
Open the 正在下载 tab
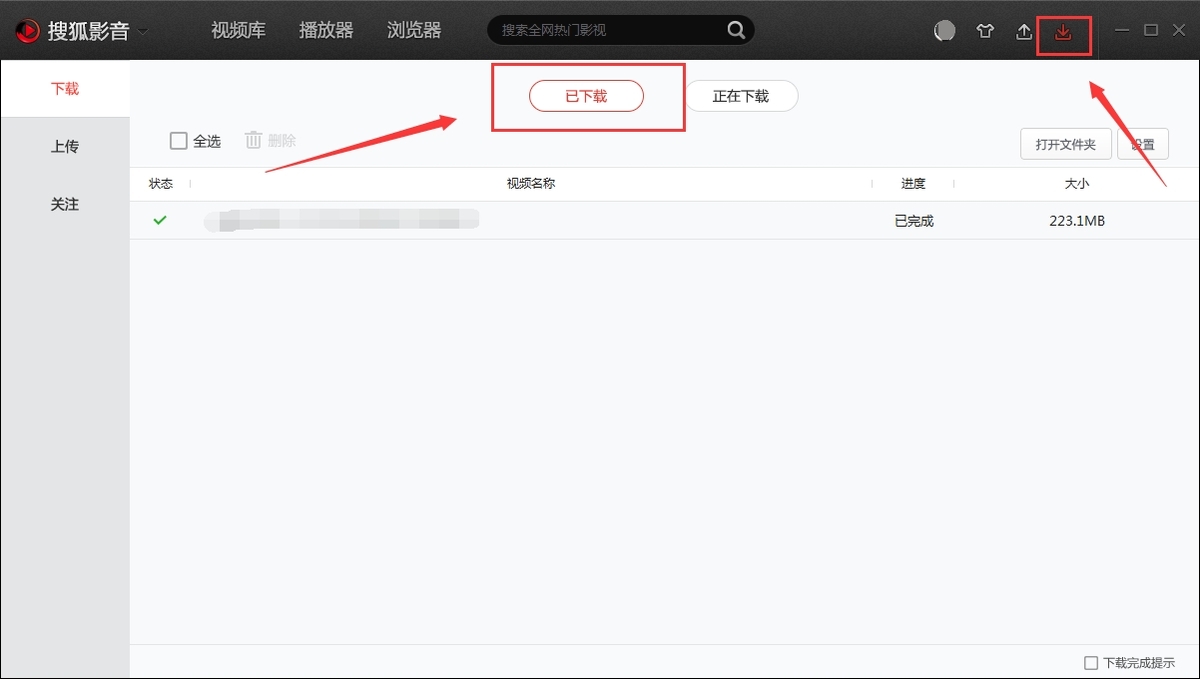coord(741,96)
